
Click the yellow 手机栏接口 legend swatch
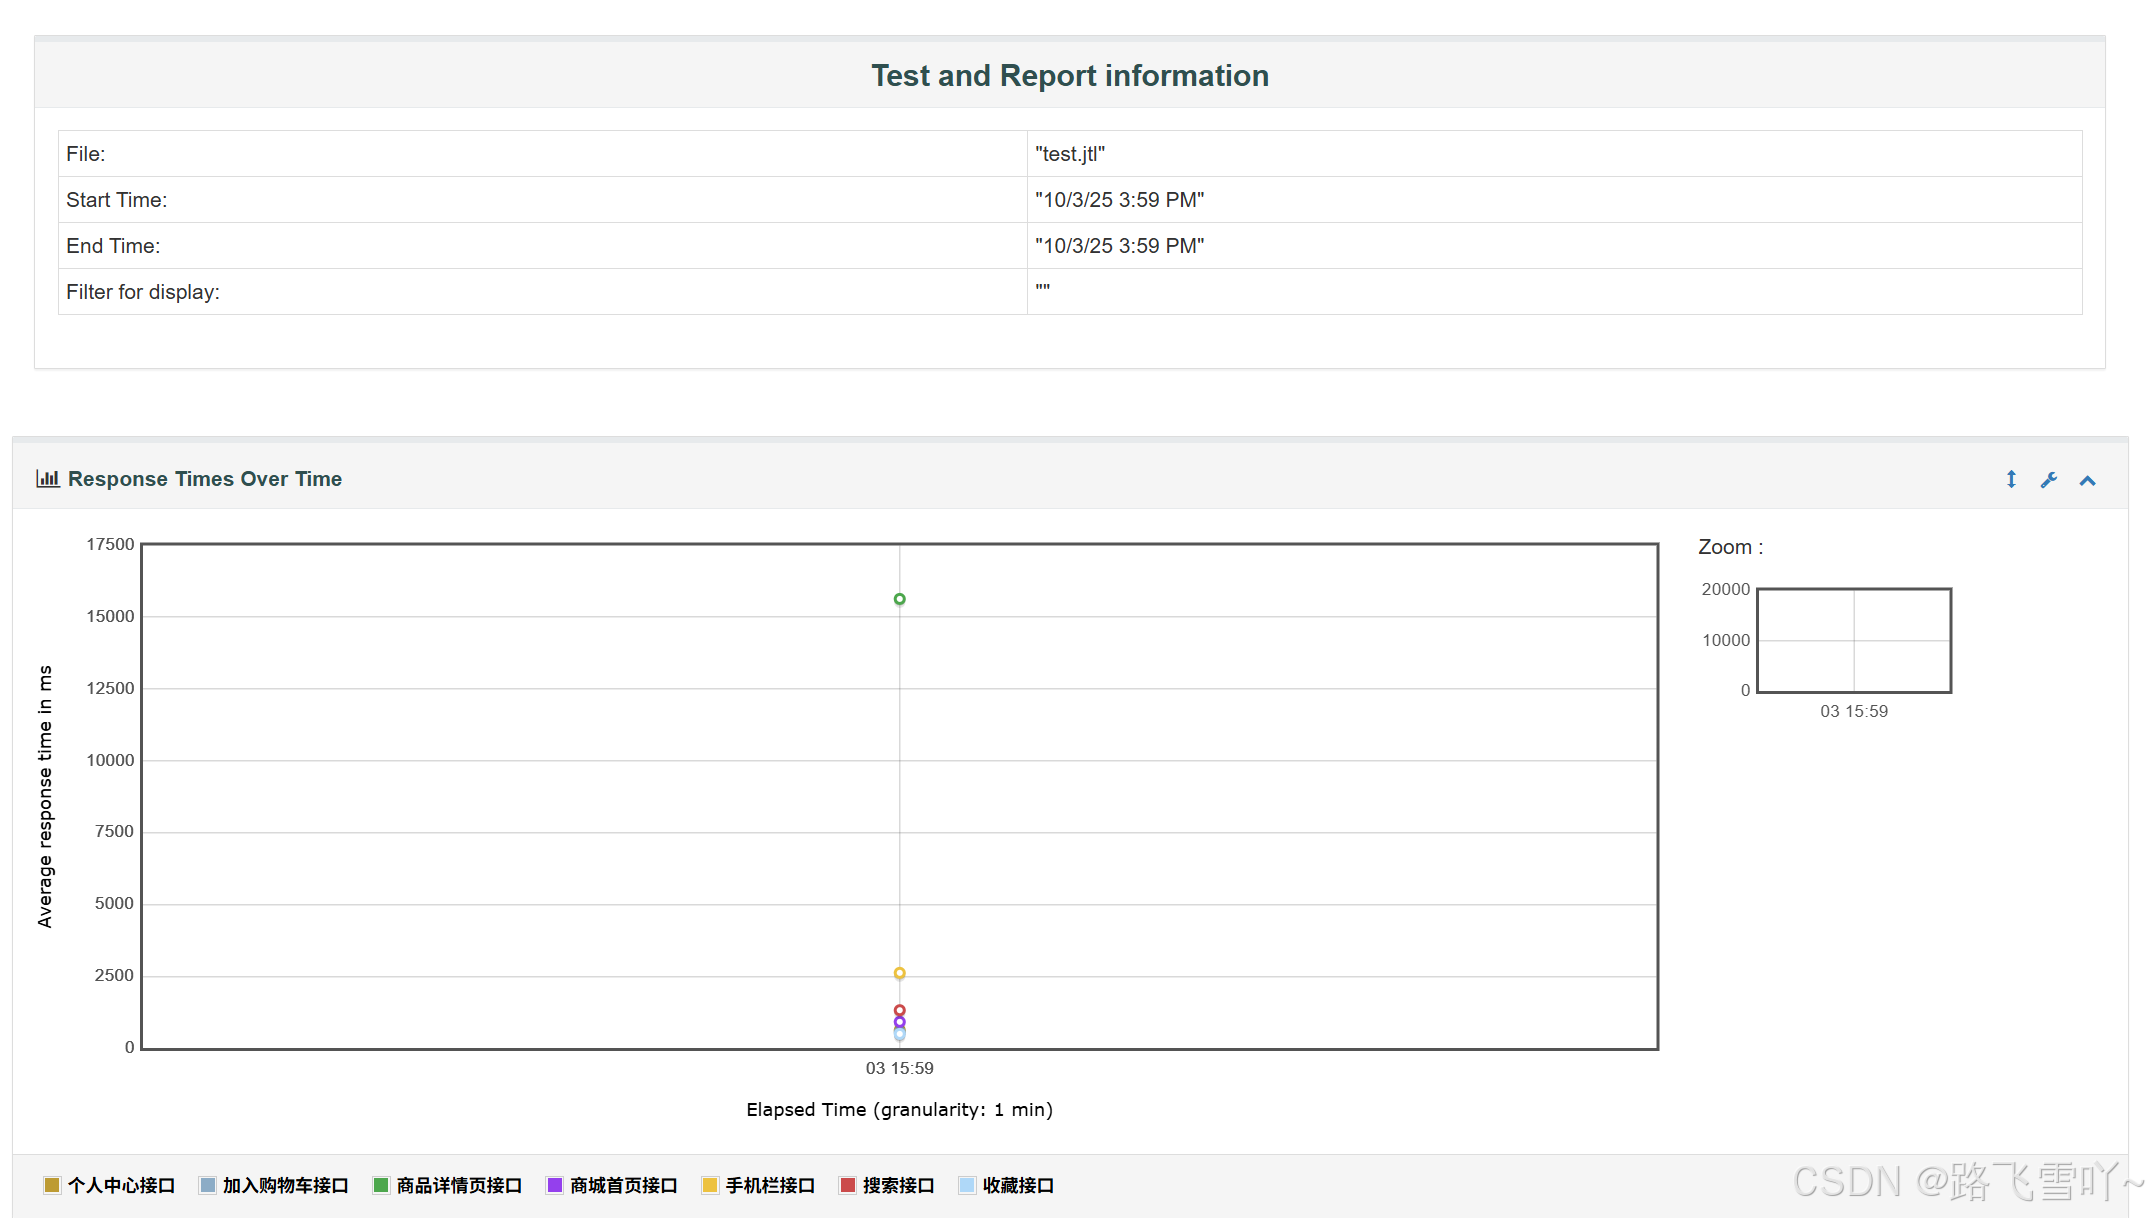(x=710, y=1185)
